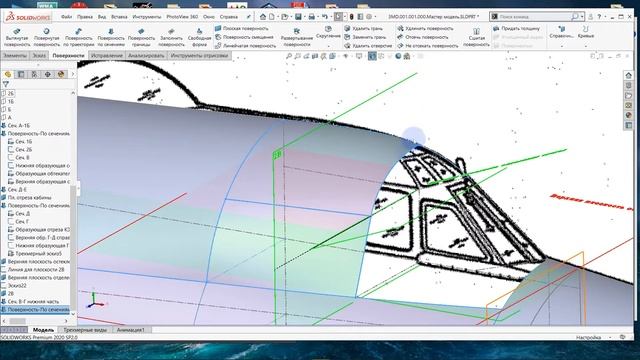
Task: Open the PhotoView 360 menu
Action: 182,17
